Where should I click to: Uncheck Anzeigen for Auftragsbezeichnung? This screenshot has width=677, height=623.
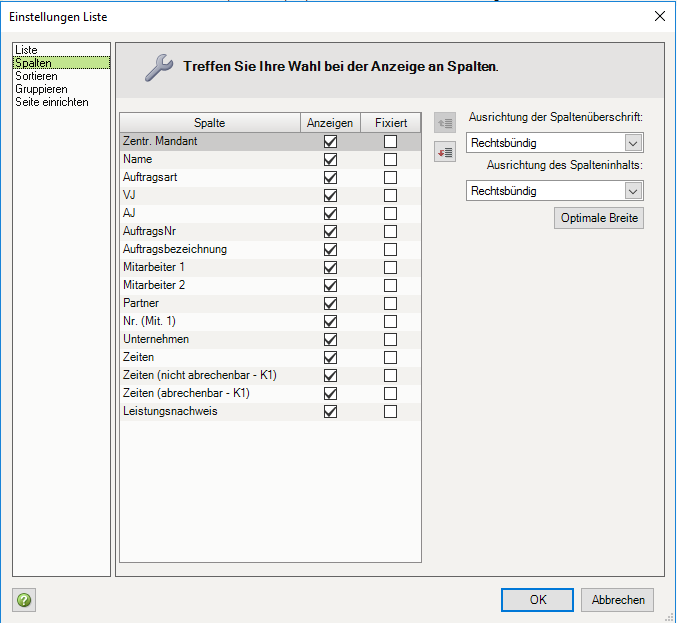(x=330, y=250)
